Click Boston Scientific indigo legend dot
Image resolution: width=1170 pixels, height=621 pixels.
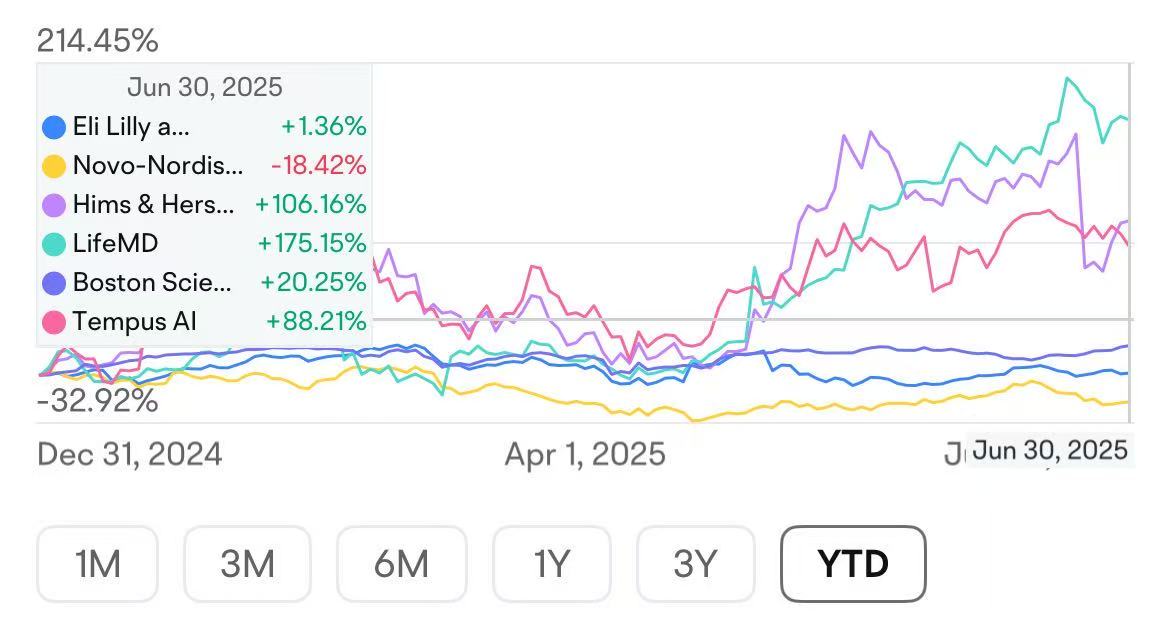tap(54, 283)
